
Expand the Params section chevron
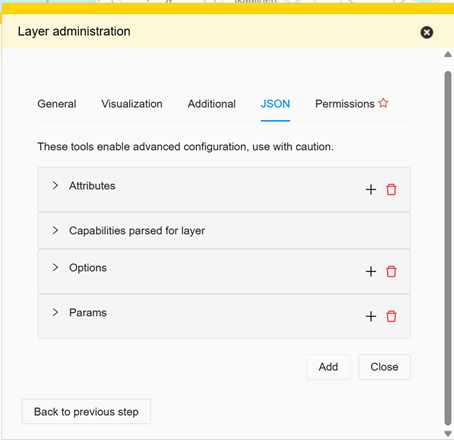tap(55, 312)
